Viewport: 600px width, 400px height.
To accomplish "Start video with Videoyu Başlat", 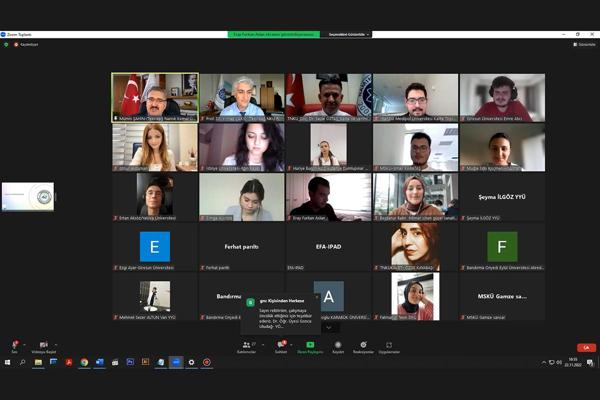I will click(42, 345).
